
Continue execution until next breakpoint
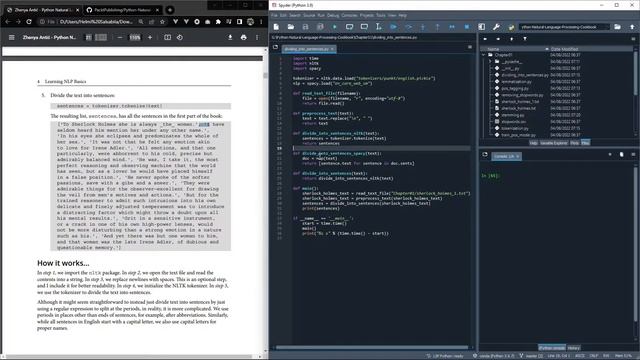click(x=452, y=27)
